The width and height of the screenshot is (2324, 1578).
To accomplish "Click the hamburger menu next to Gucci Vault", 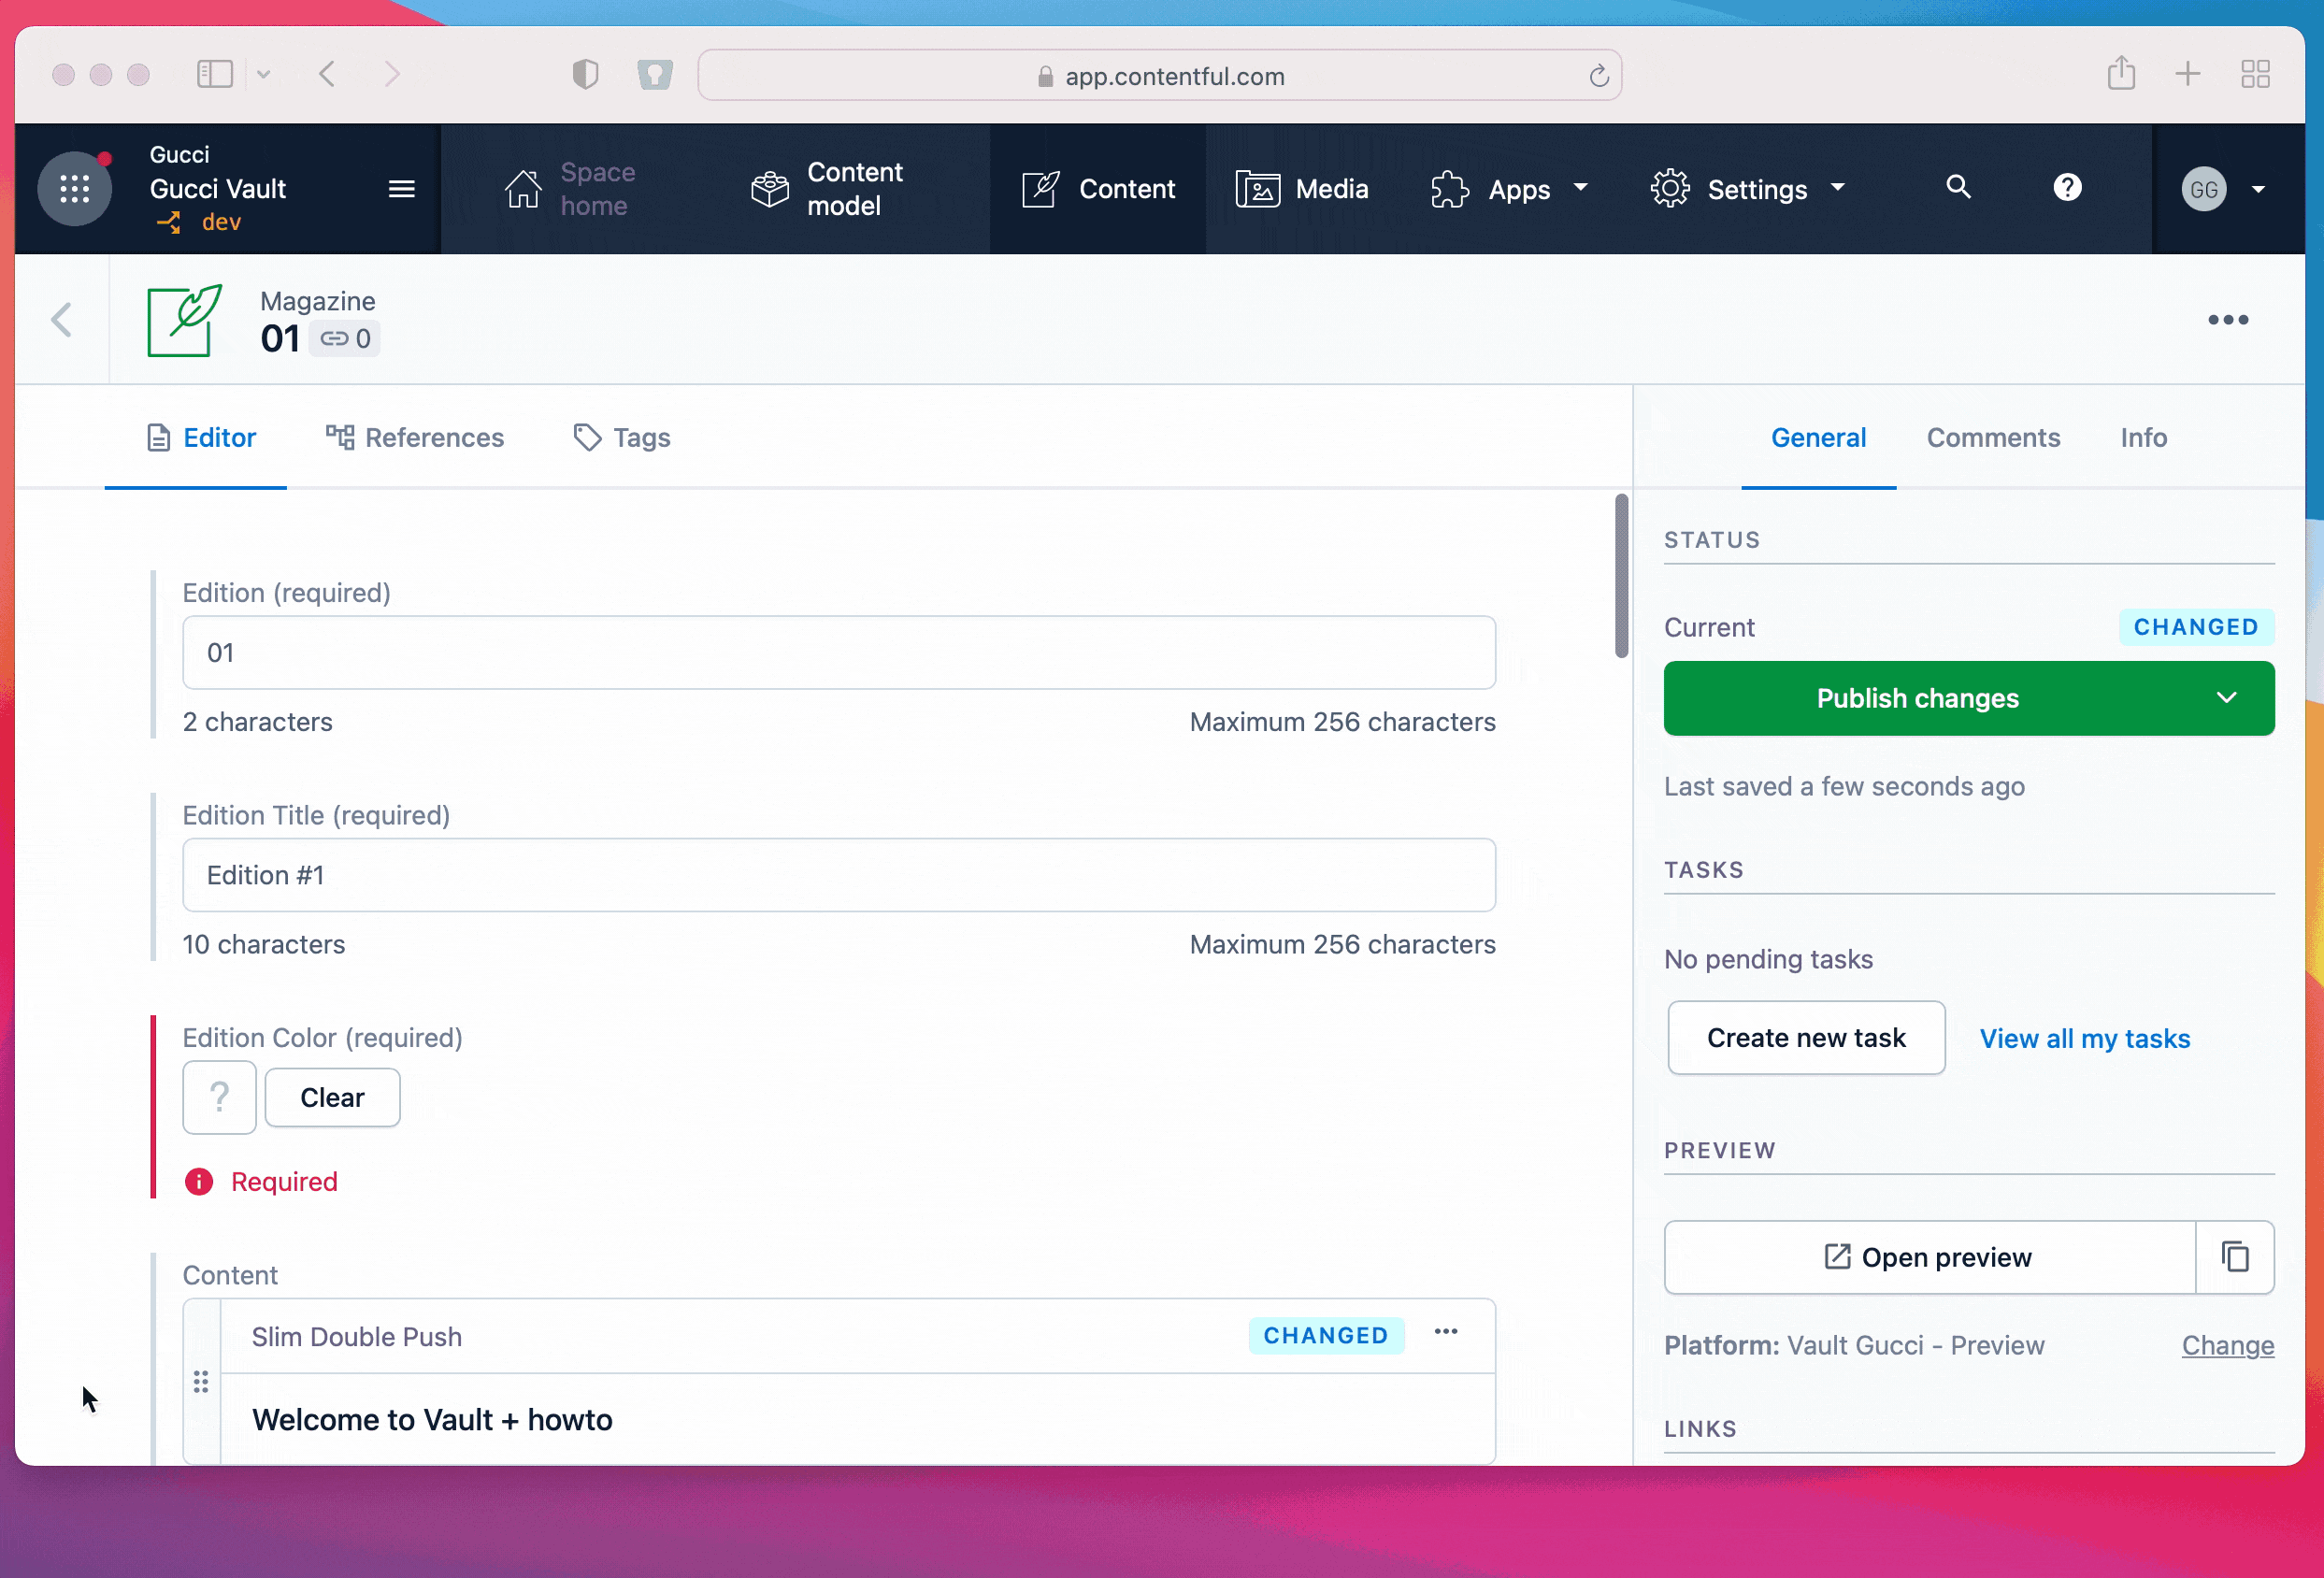I will [x=401, y=189].
